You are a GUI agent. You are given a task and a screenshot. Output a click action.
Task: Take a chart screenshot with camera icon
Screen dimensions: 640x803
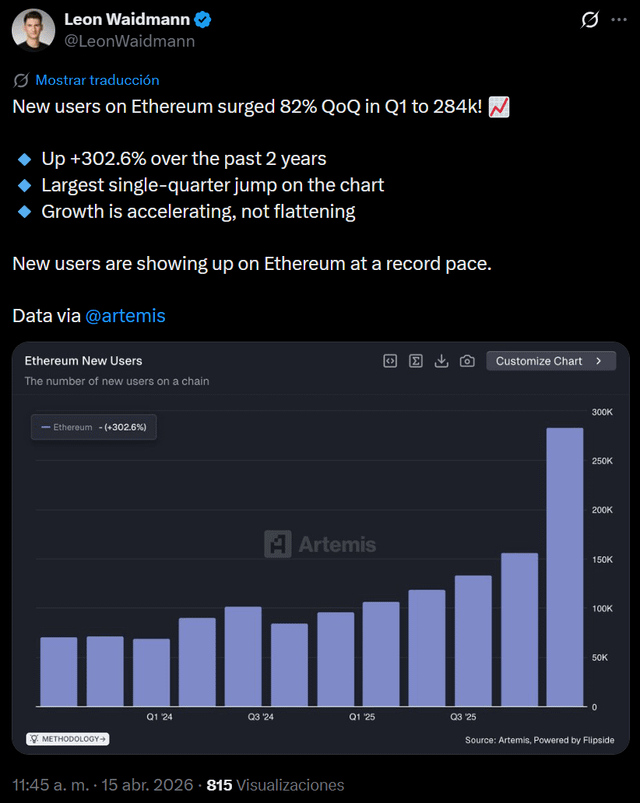467,361
